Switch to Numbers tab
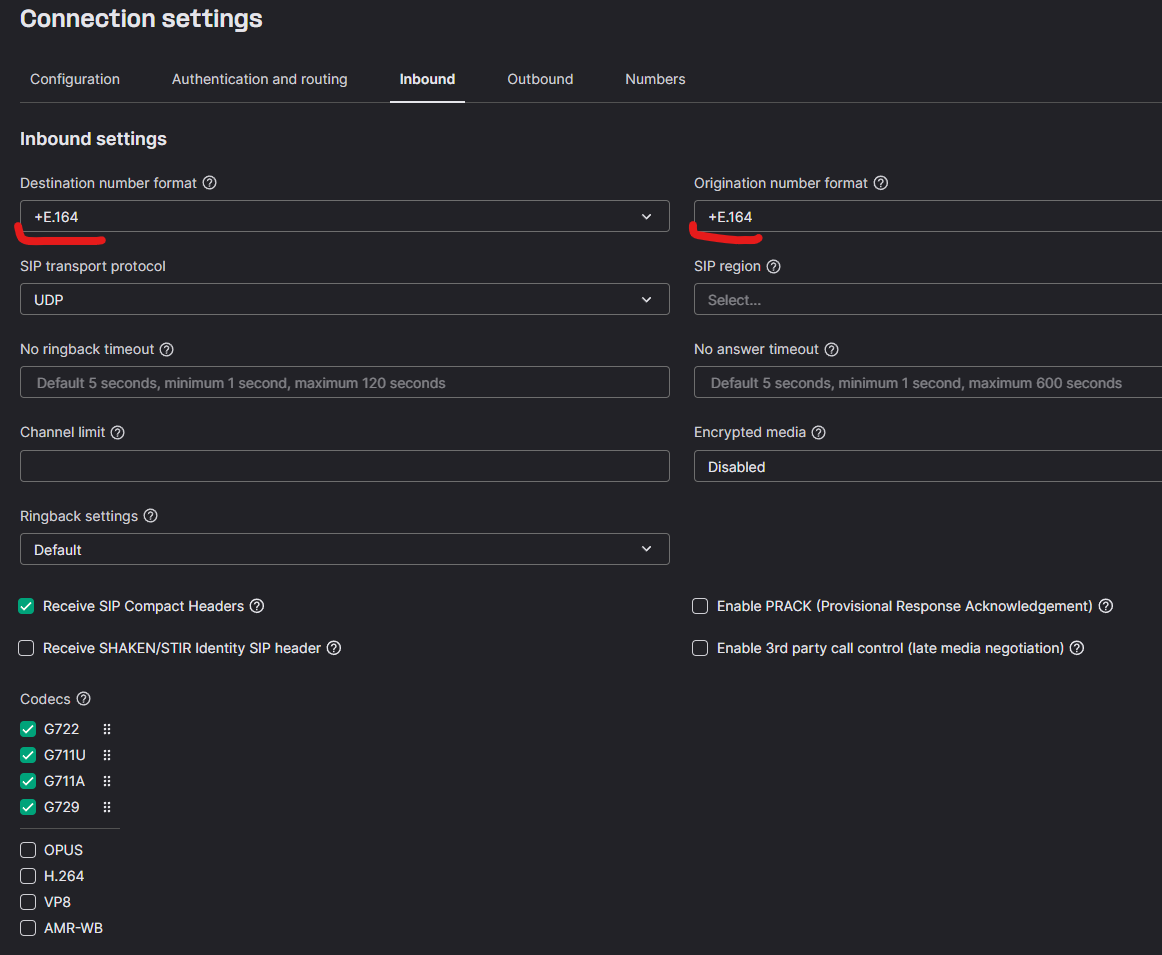The height and width of the screenshot is (955, 1162). click(x=655, y=79)
